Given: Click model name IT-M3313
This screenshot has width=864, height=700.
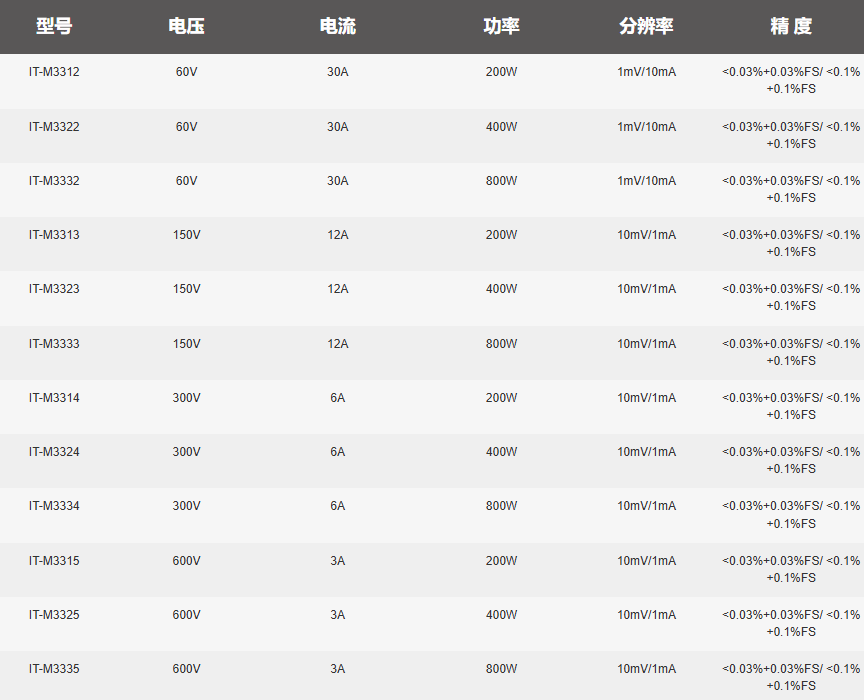Looking at the screenshot, I should click(54, 235).
